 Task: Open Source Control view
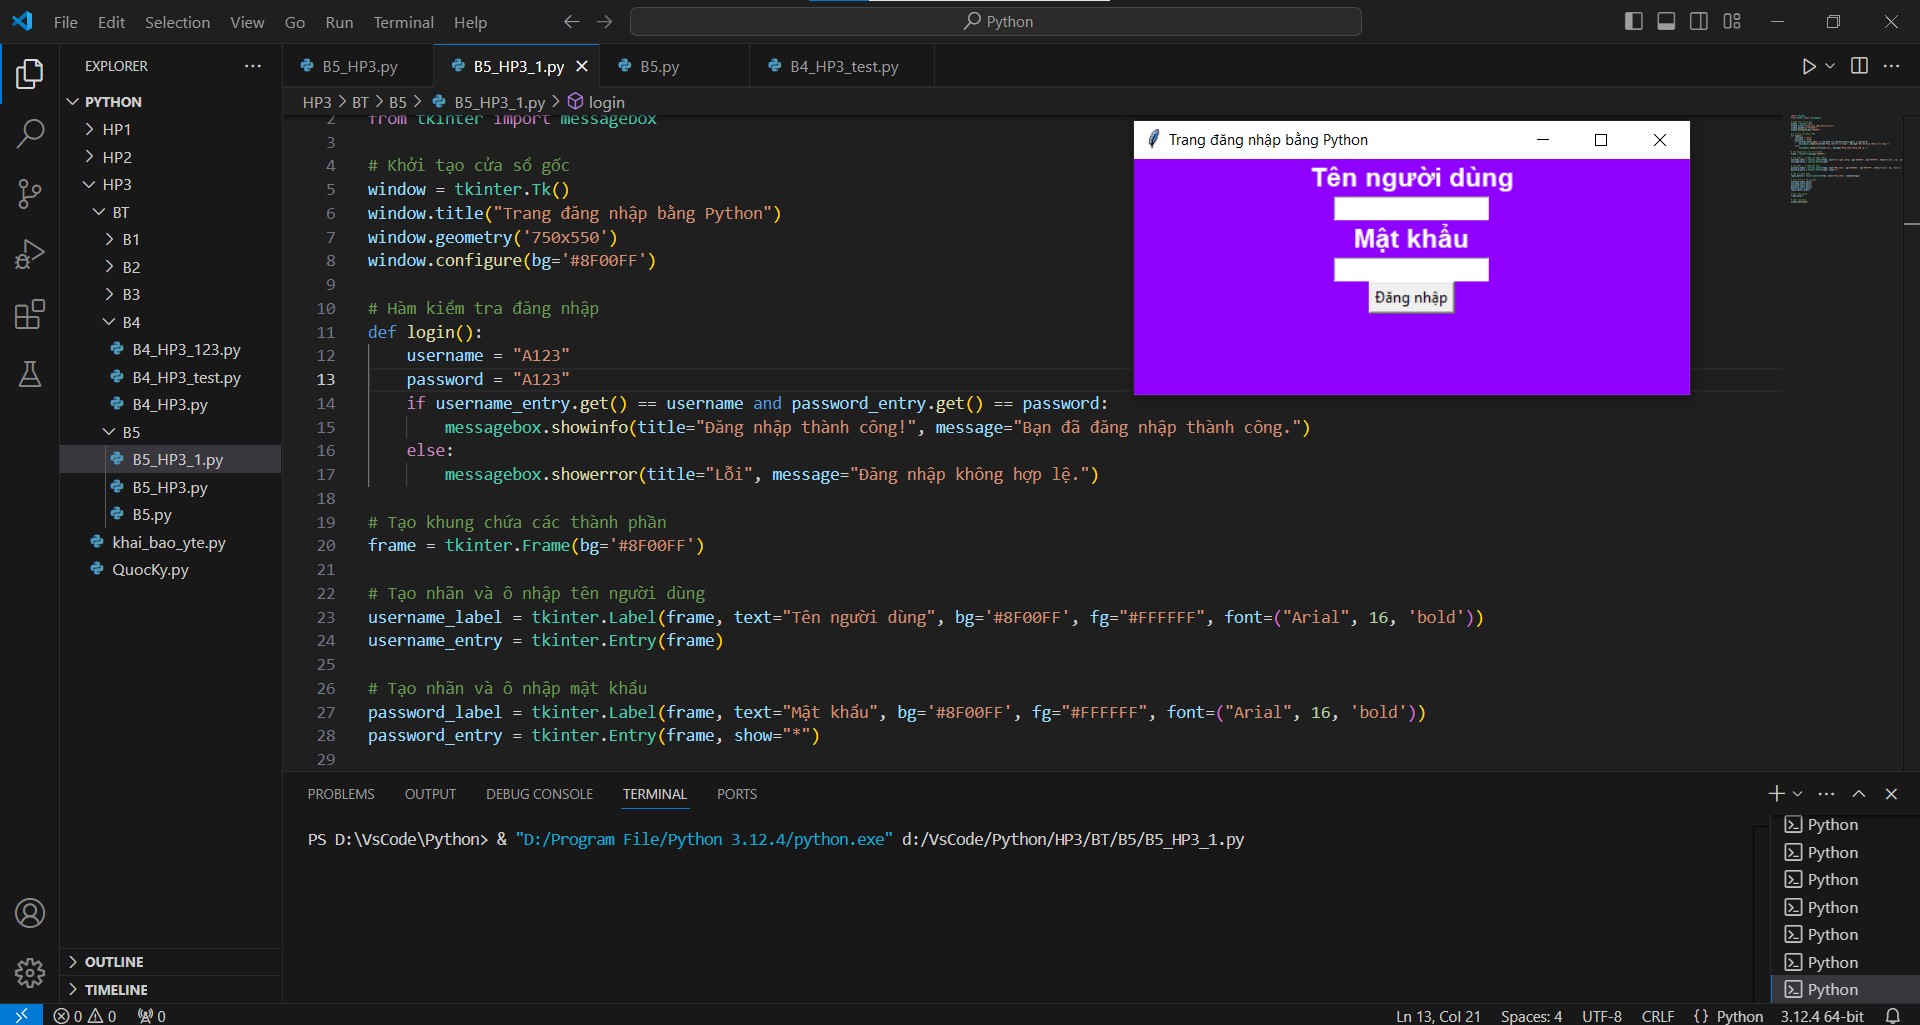pyautogui.click(x=30, y=193)
